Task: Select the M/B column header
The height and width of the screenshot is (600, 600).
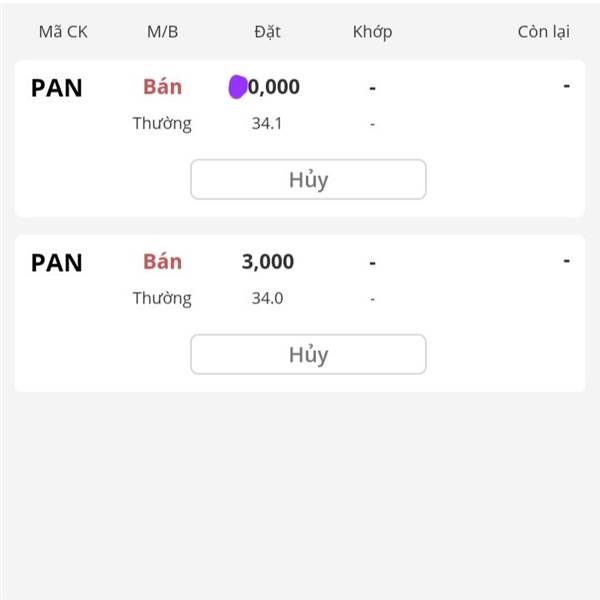Action: (x=163, y=32)
